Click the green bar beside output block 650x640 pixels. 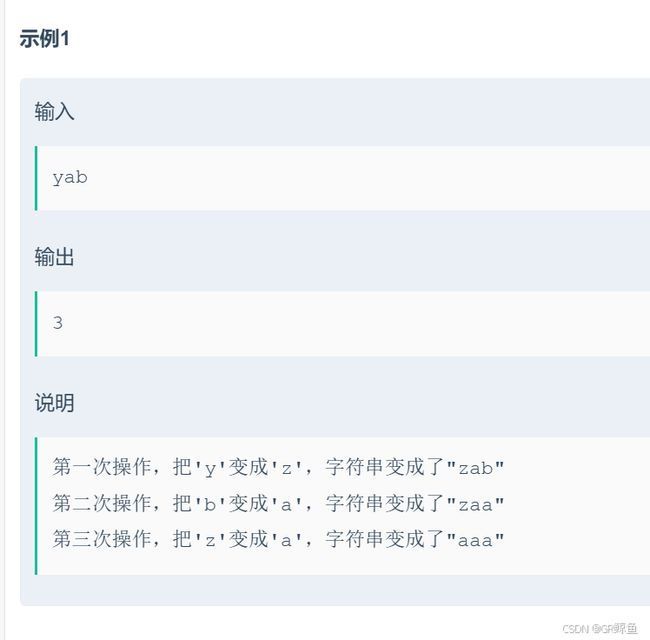[x=36, y=324]
